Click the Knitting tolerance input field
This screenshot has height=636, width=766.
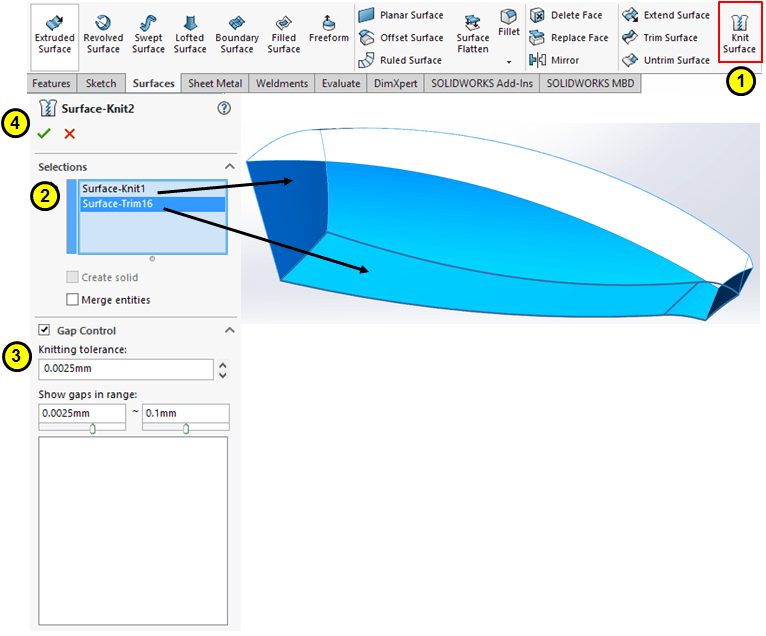126,370
